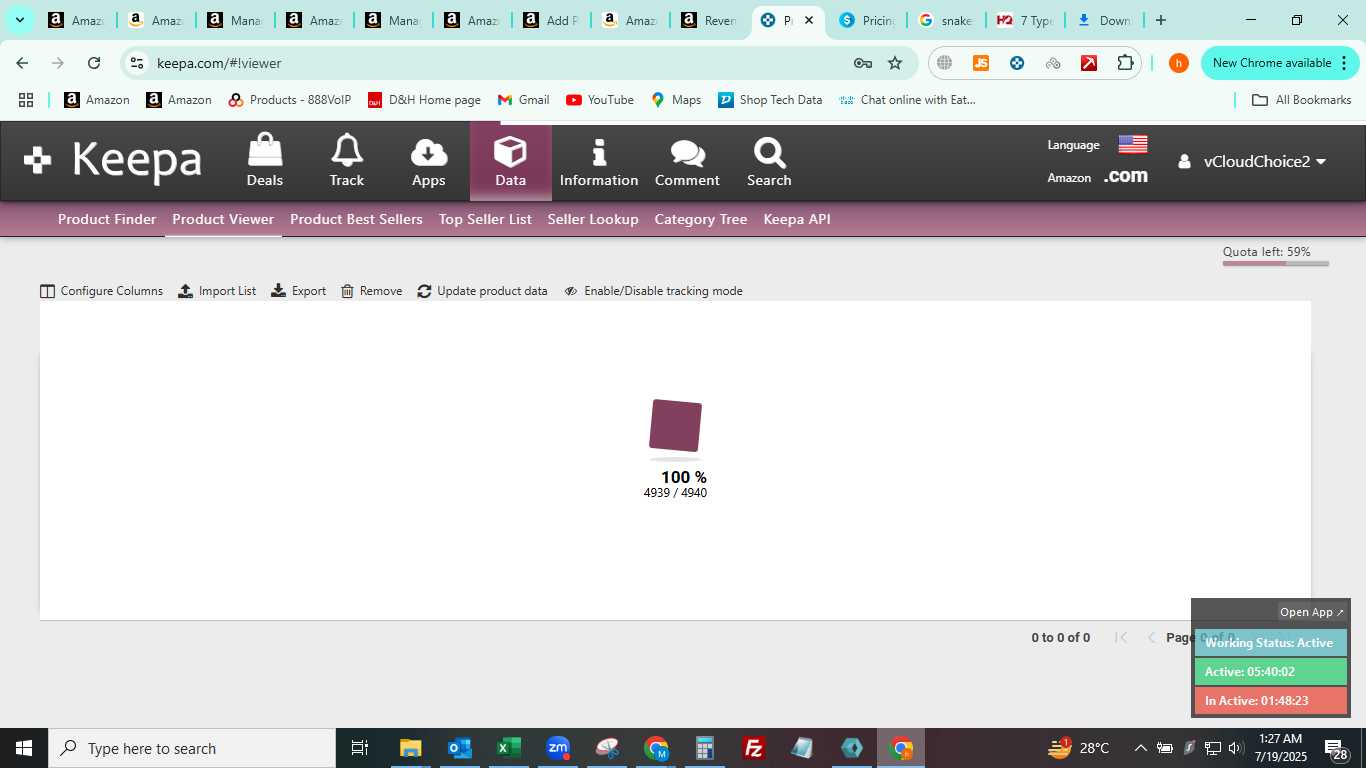1366x768 pixels.
Task: Go to Product Finder
Action: click(107, 219)
